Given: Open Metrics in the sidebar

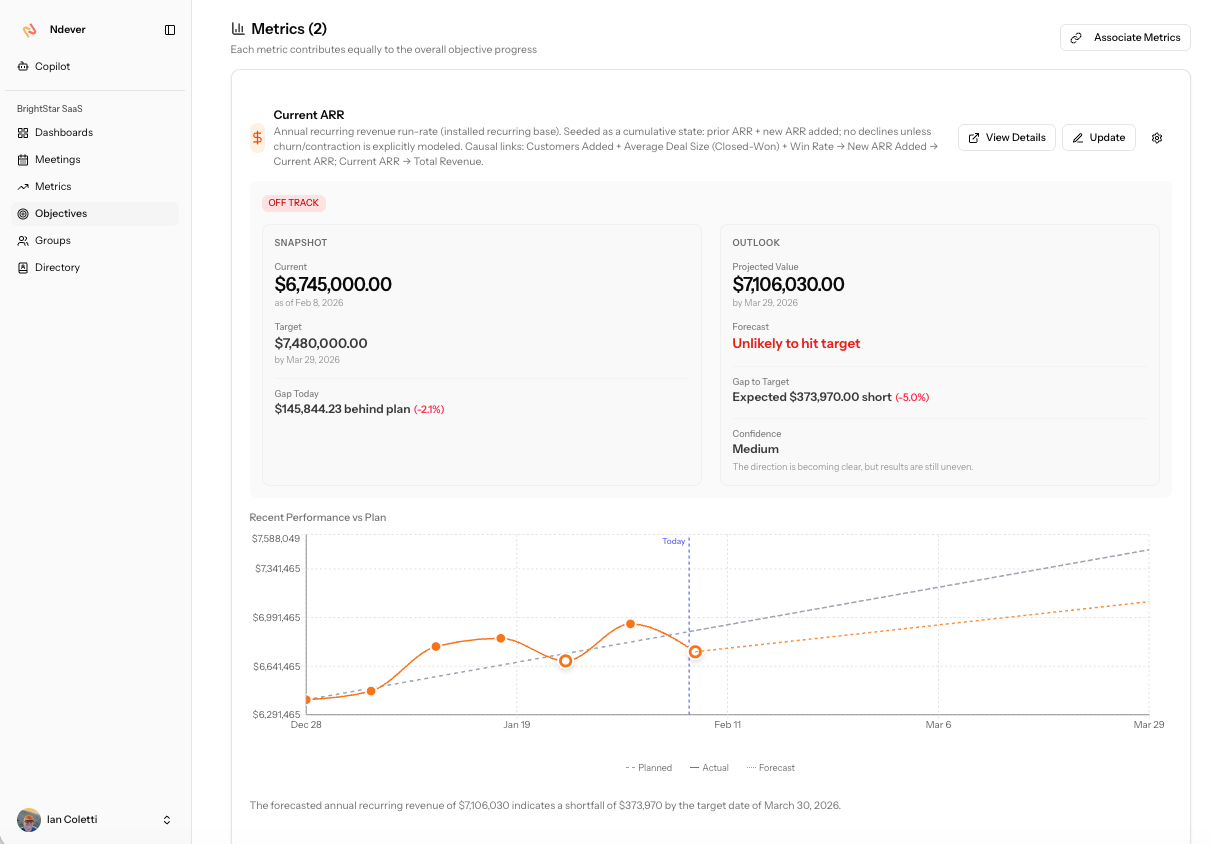Looking at the screenshot, I should pos(53,186).
